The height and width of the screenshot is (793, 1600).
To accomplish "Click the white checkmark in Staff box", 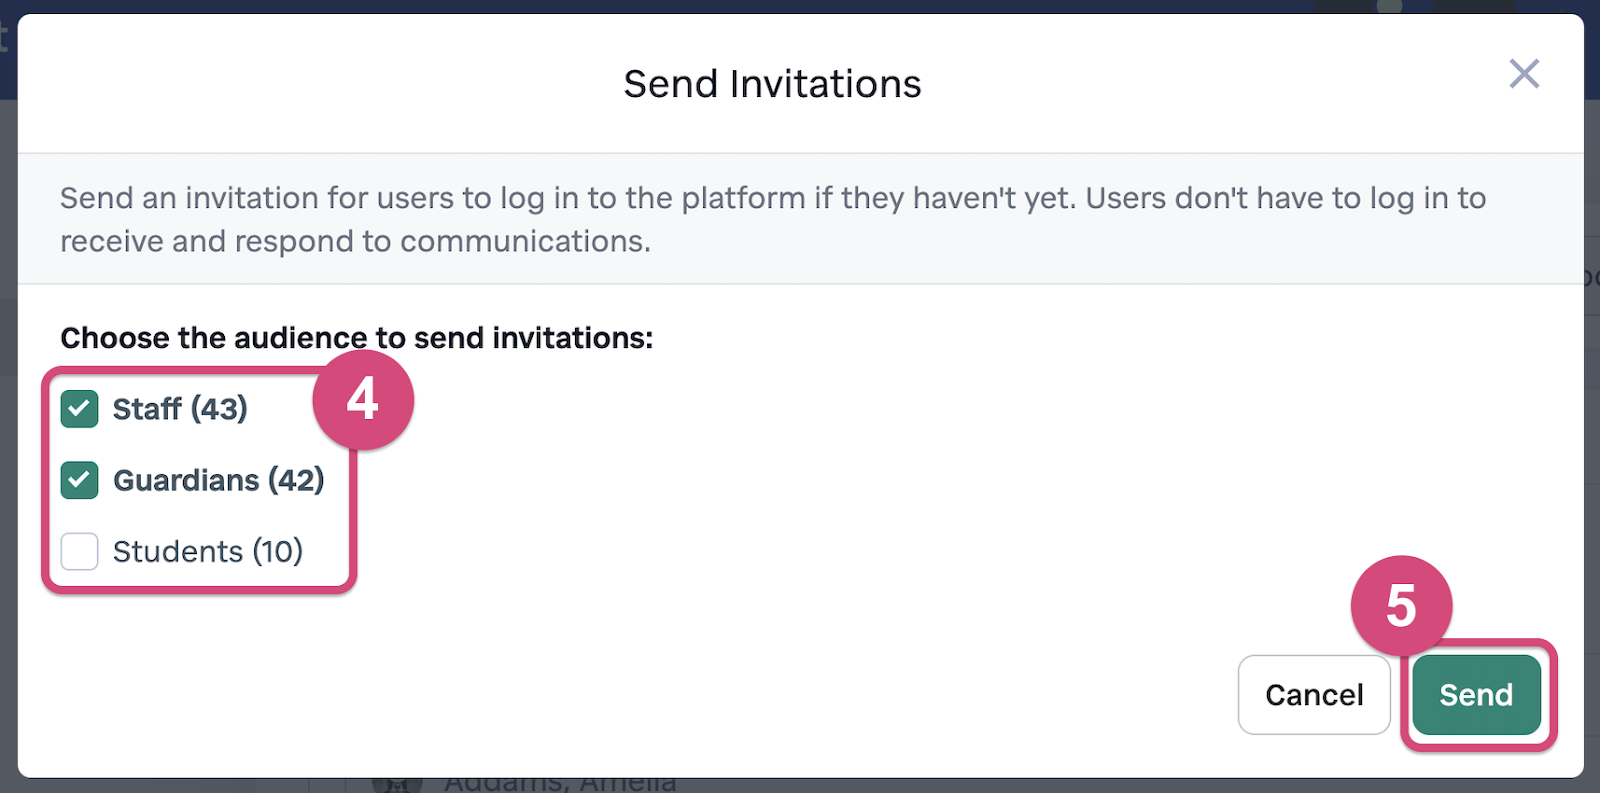I will click(79, 409).
